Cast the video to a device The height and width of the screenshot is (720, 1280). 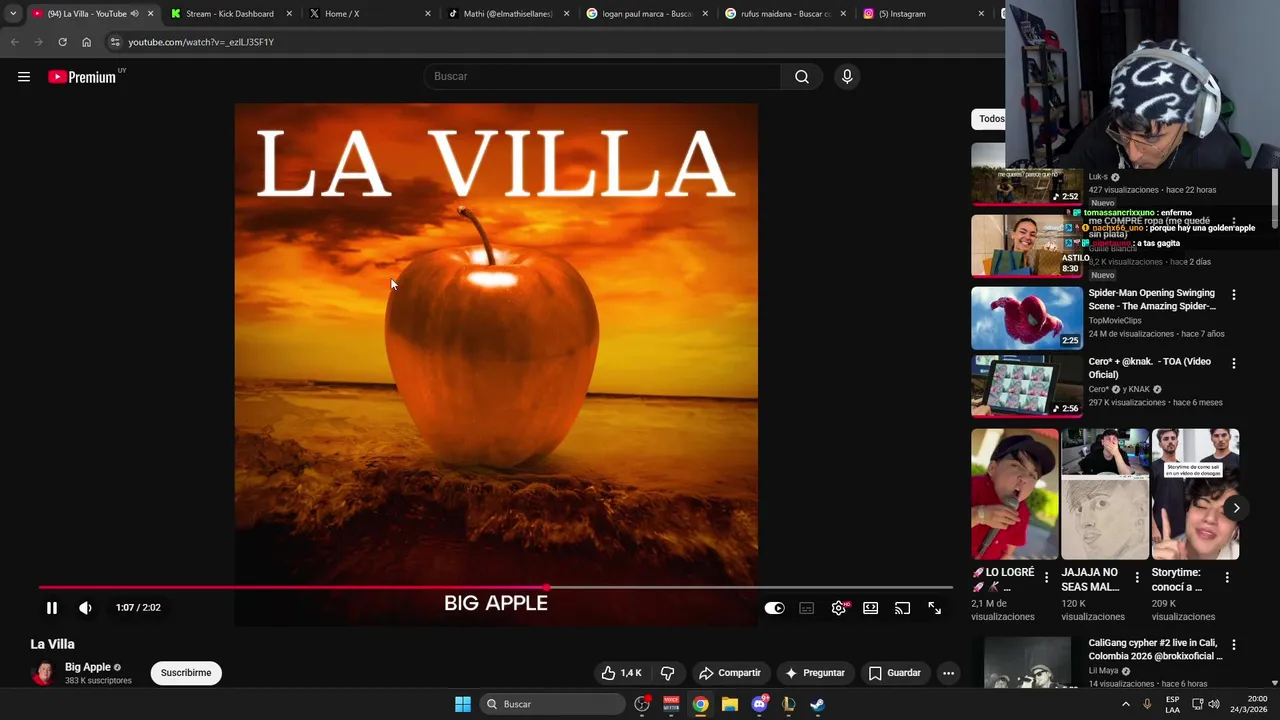click(x=903, y=608)
